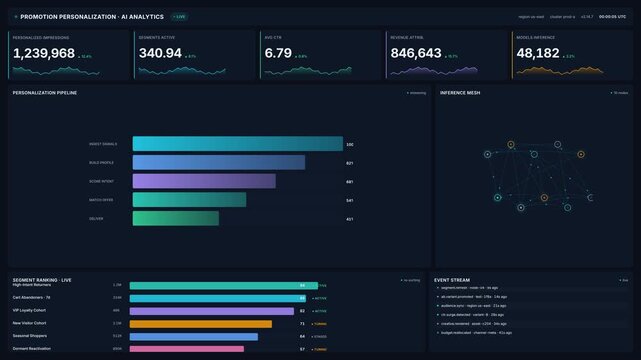Open the Models Inference value 48,182
Image resolution: width=641 pixels, height=360 pixels.
[x=538, y=53]
